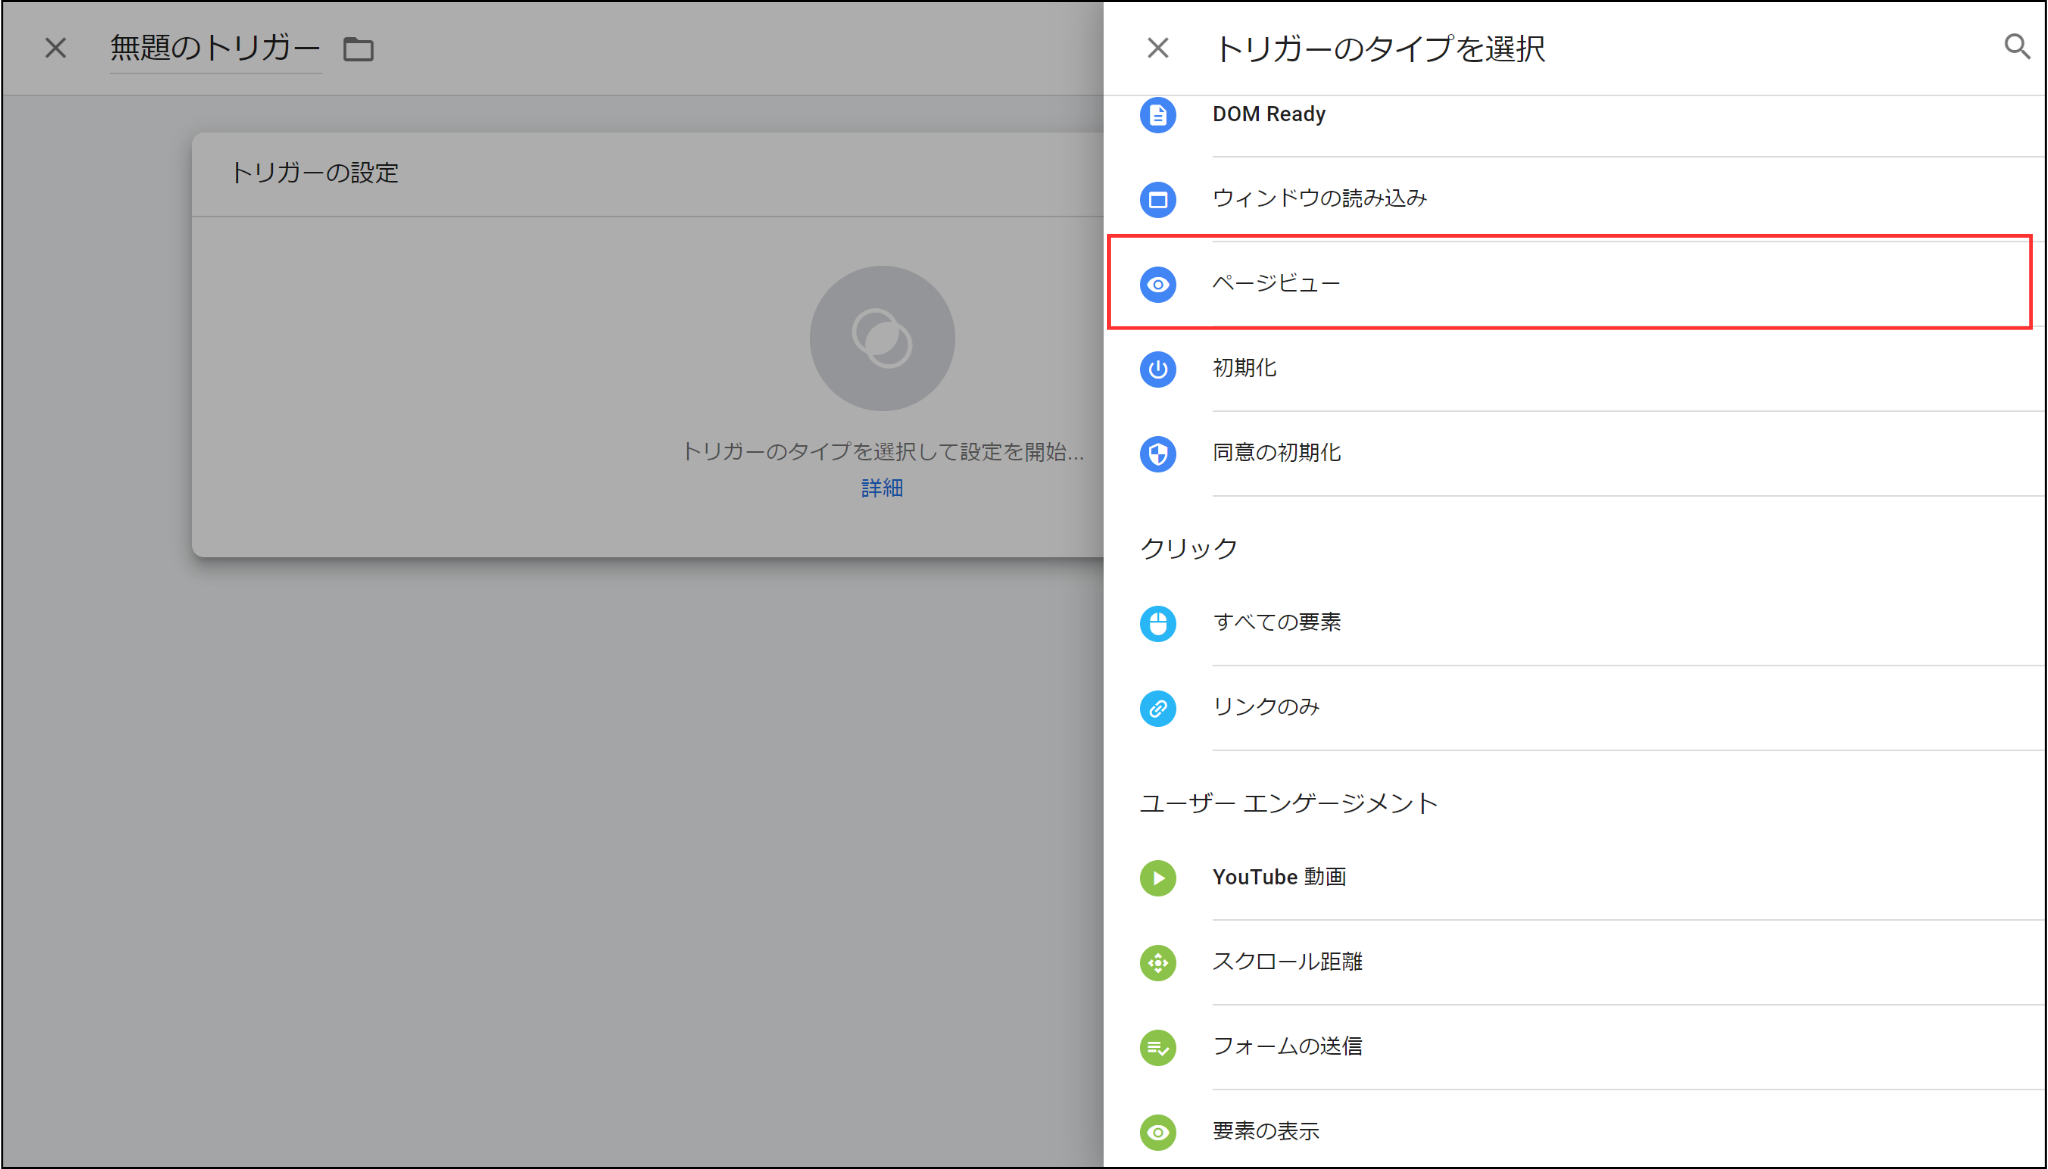The width and height of the screenshot is (2048, 1169).
Task: Click the フォームの送信 form icon
Action: tap(1158, 1048)
